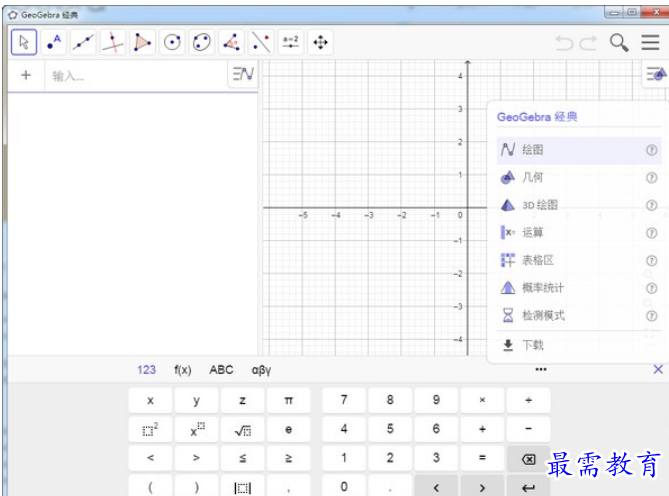Switch to the αβγ keyboard tab
Image resolution: width=669 pixels, height=496 pixels.
click(261, 370)
